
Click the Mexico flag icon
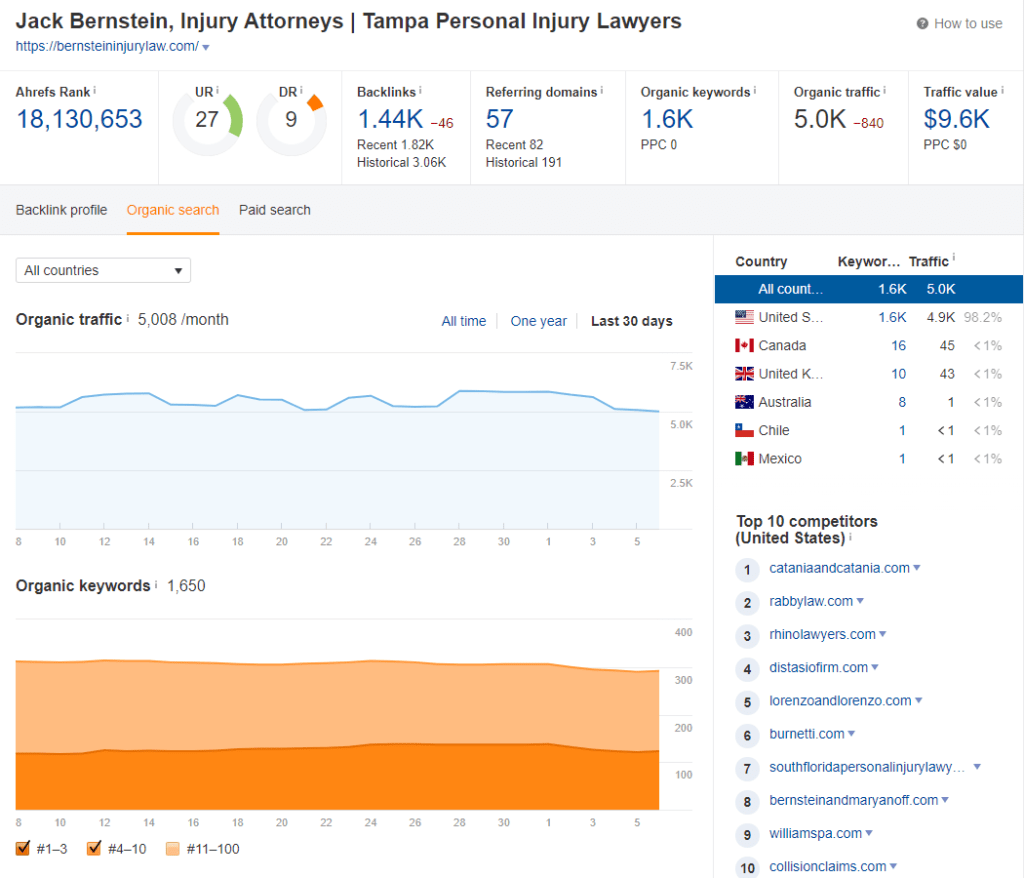click(x=744, y=459)
